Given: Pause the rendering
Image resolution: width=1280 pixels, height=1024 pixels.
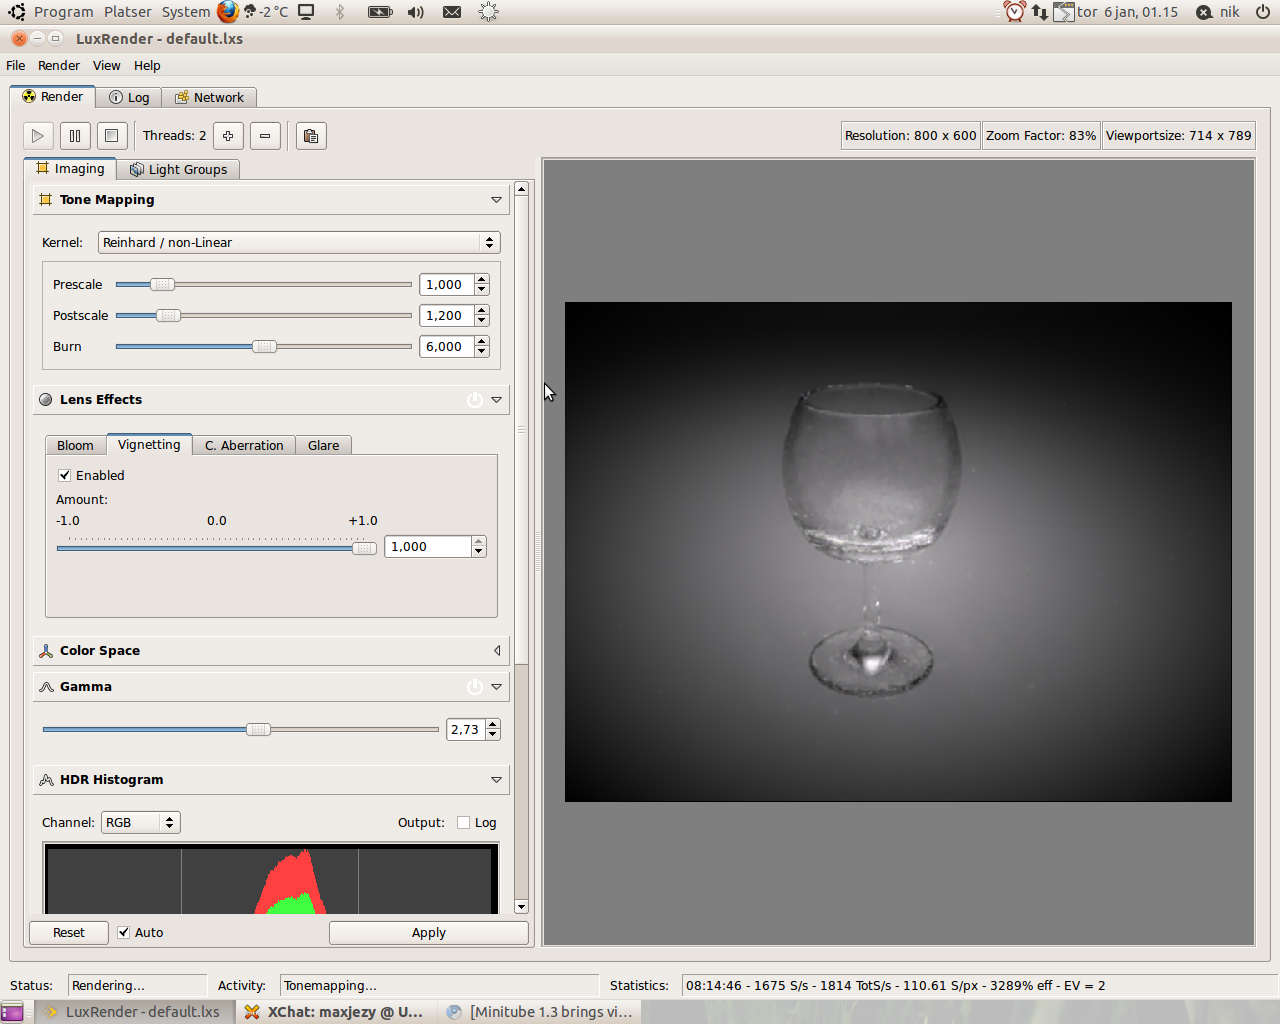Looking at the screenshot, I should pos(75,136).
